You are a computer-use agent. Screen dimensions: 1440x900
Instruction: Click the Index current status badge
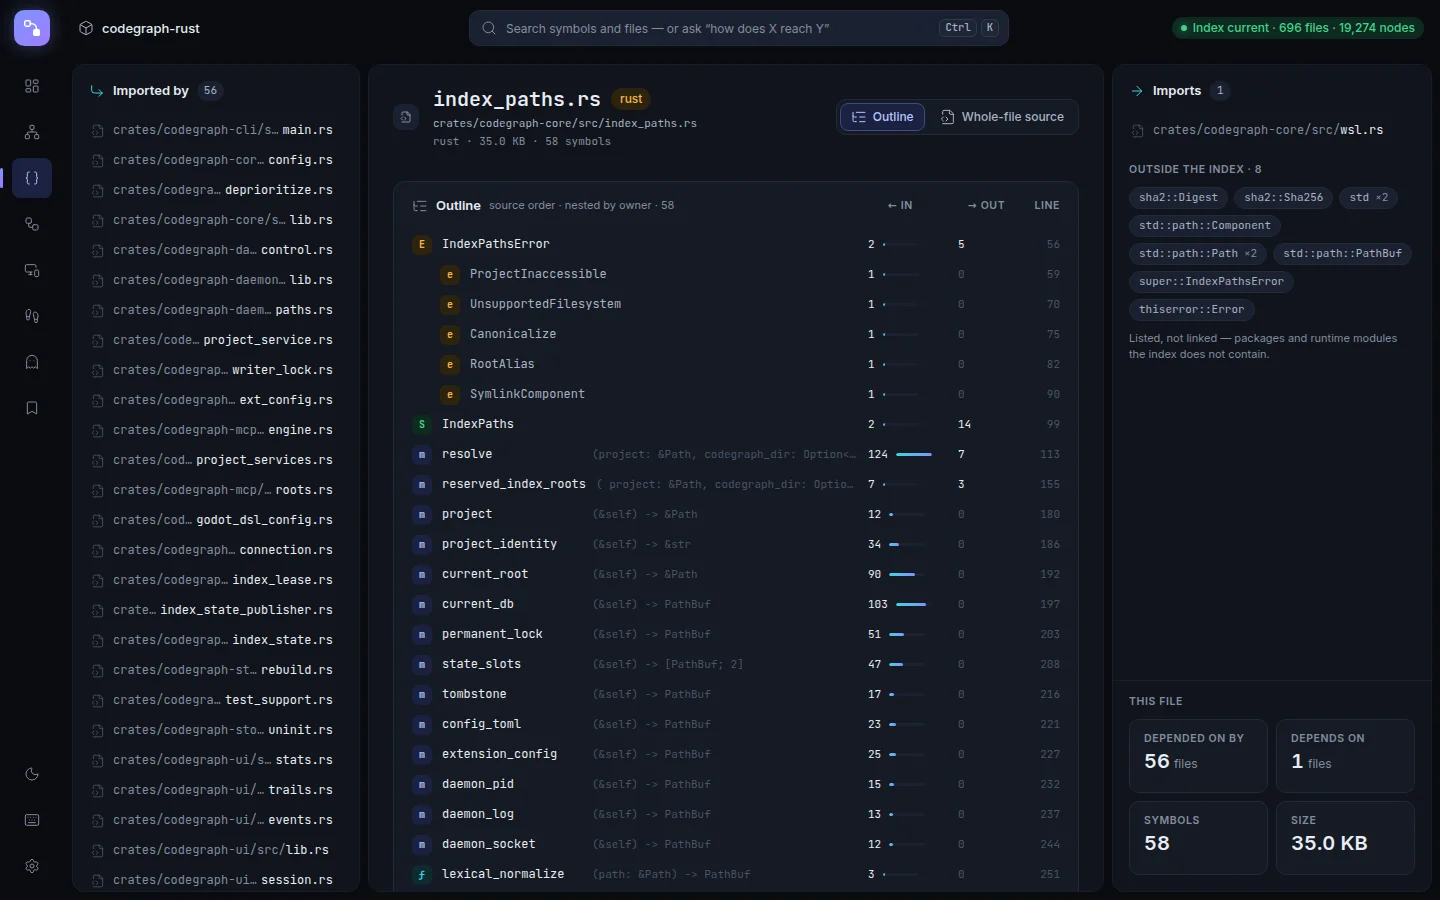1298,28
